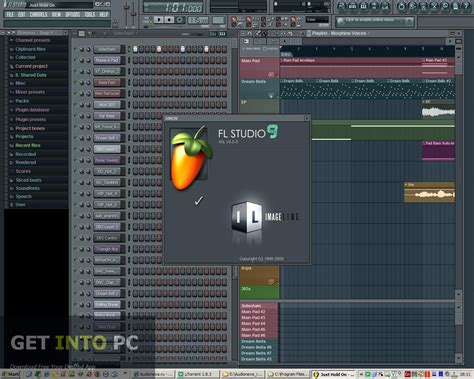Screen dimensions: 474x379
Task: Click the Stop button in transport
Action: [169, 20]
